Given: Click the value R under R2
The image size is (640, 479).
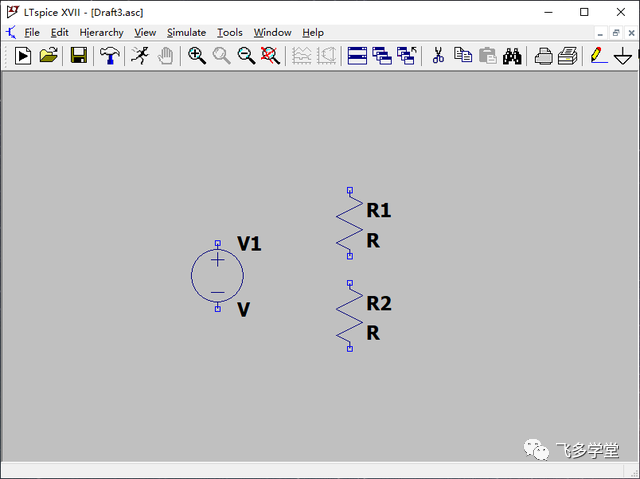Looking at the screenshot, I should (x=373, y=333).
